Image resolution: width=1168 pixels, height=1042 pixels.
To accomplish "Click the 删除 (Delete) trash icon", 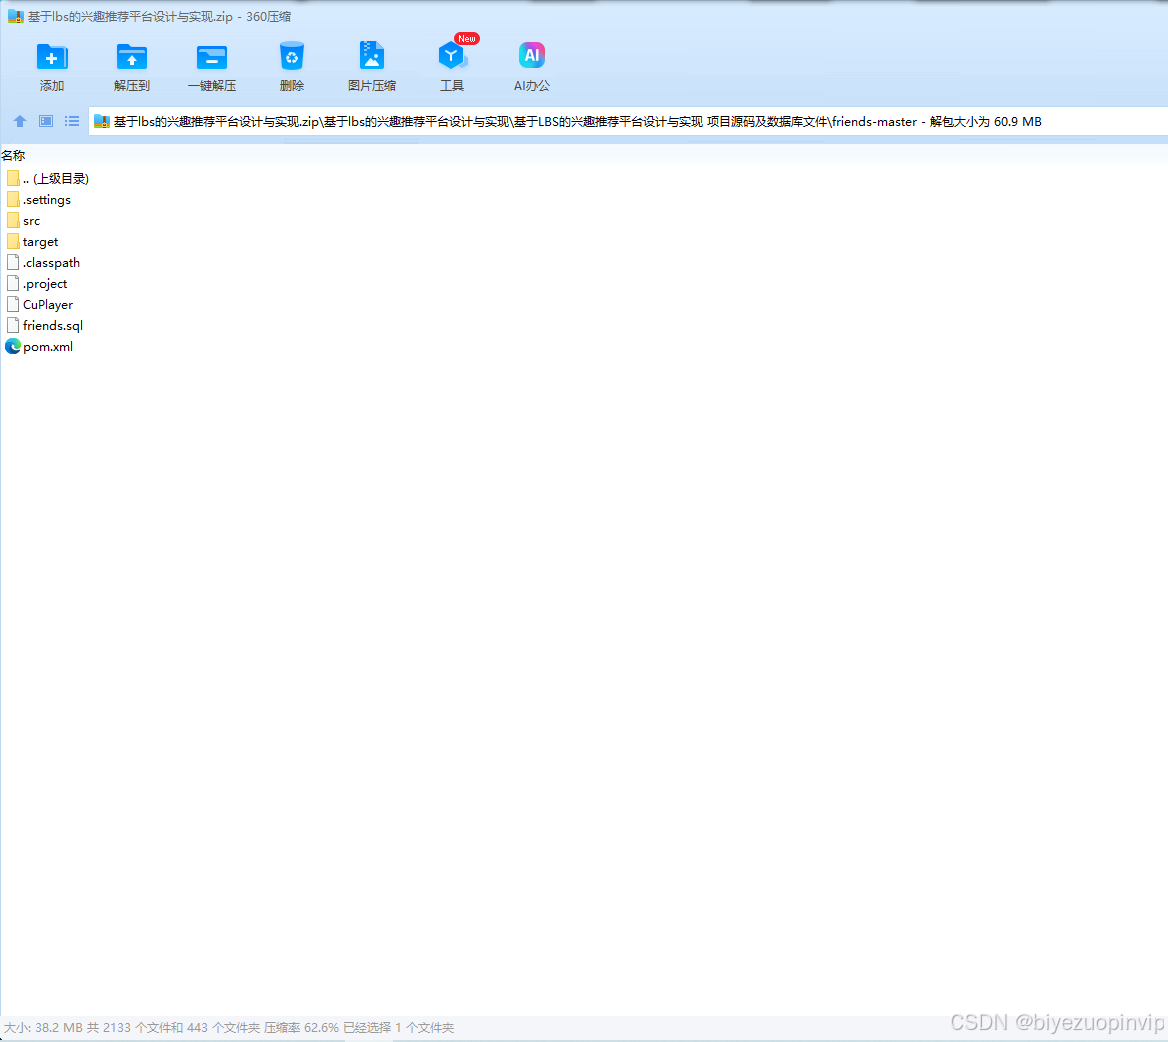I will pyautogui.click(x=292, y=57).
